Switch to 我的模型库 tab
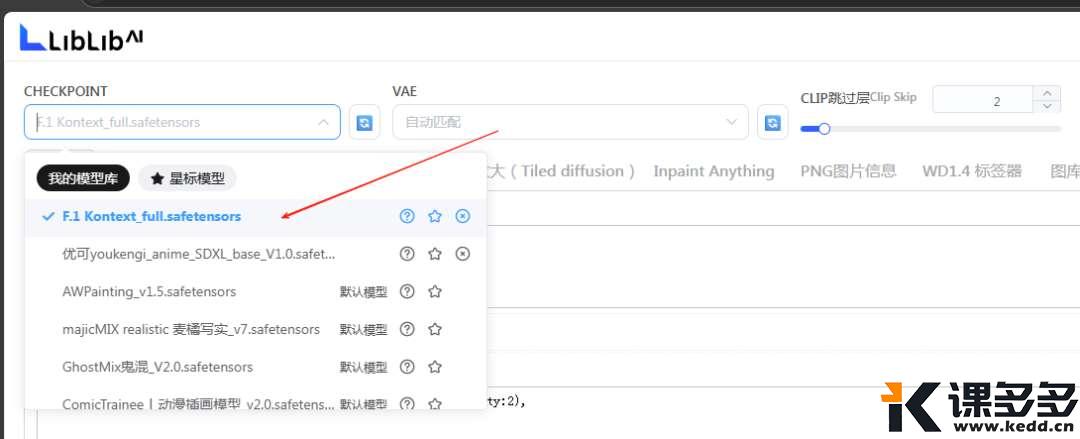Image resolution: width=1080 pixels, height=439 pixels. tap(83, 178)
